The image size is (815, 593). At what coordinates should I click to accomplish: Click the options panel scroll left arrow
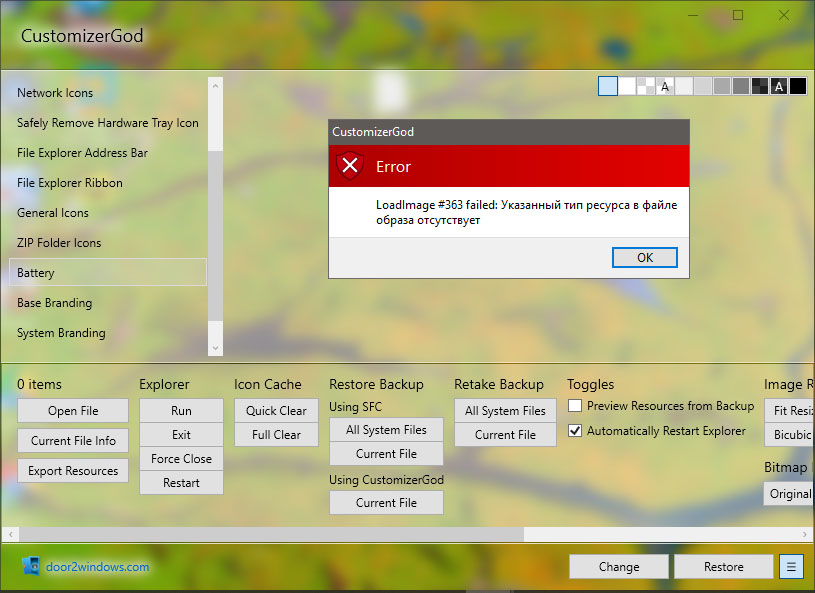(x=10, y=534)
